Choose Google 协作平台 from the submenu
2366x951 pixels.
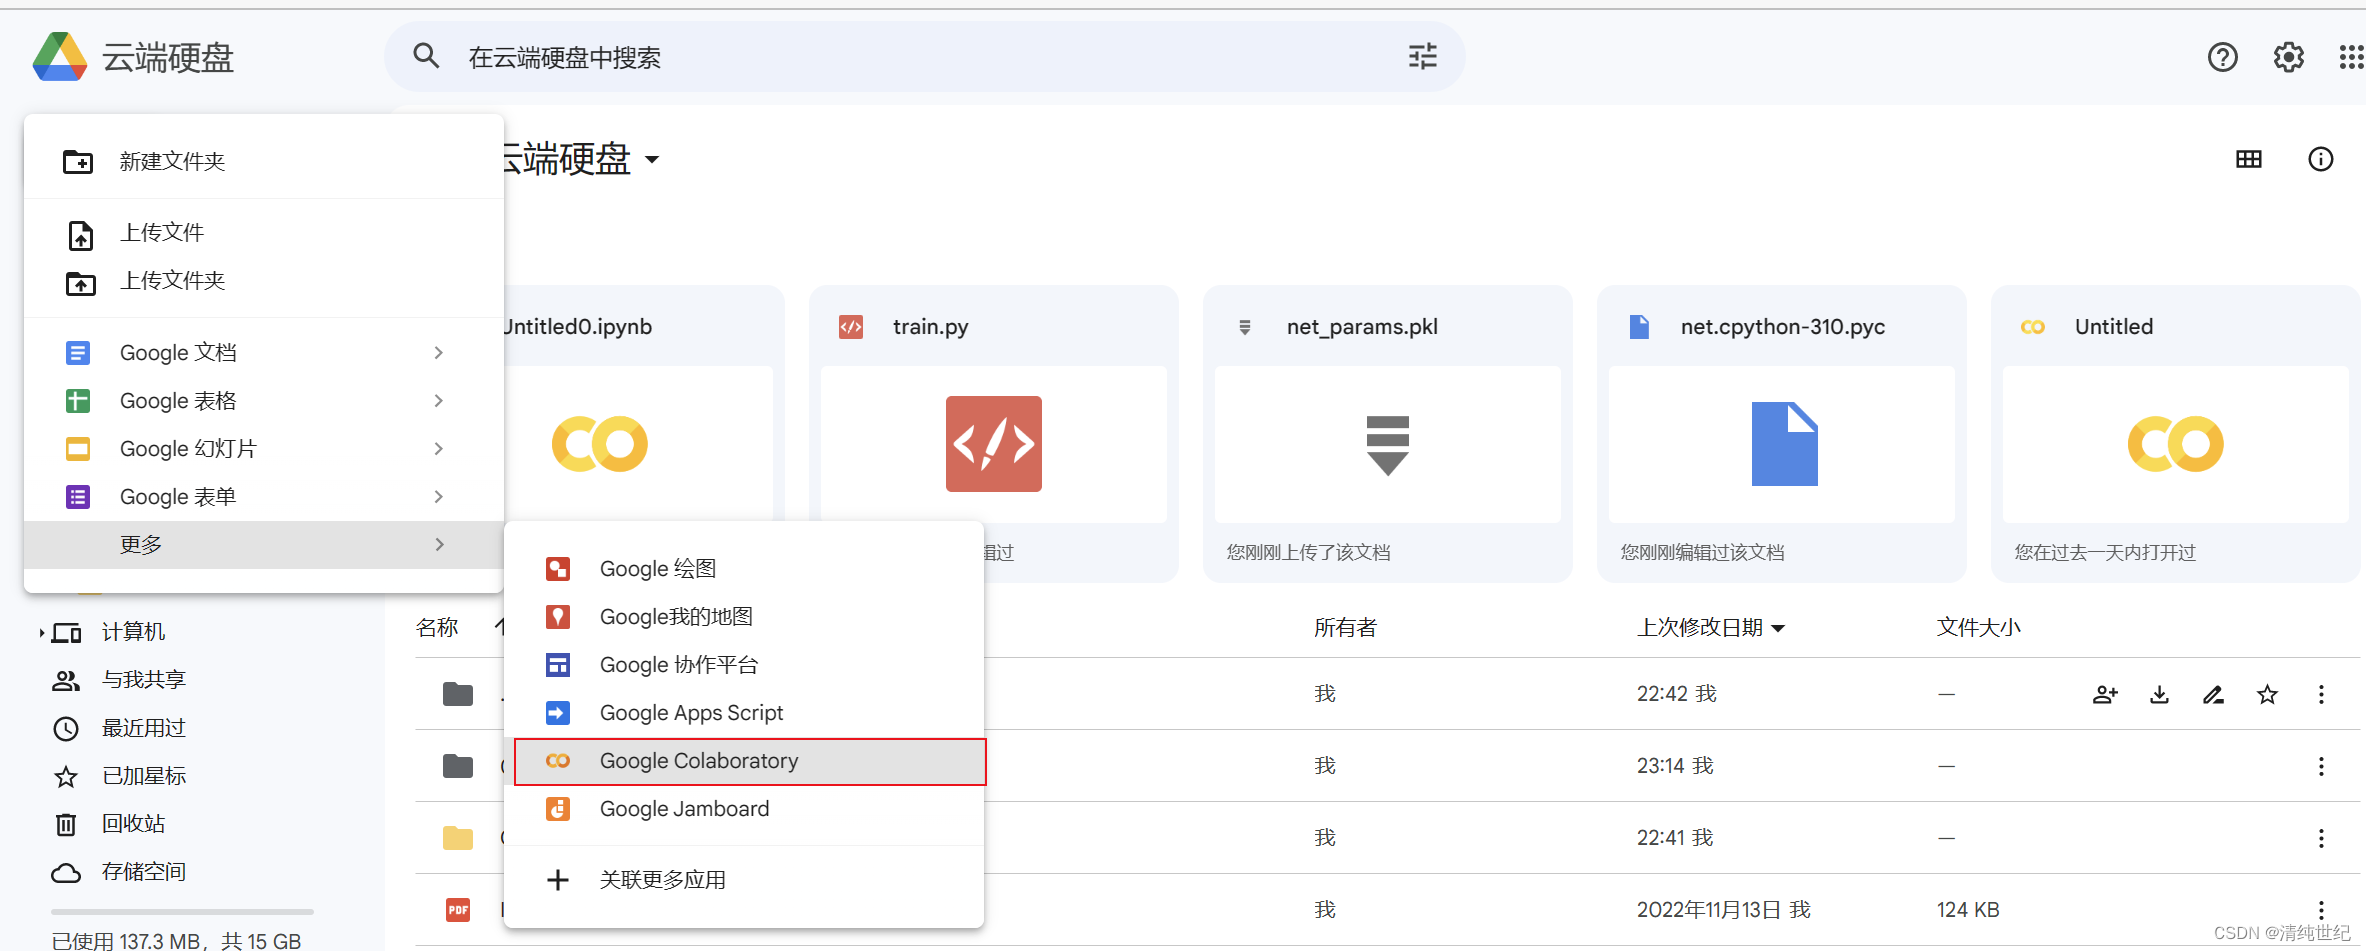744,665
